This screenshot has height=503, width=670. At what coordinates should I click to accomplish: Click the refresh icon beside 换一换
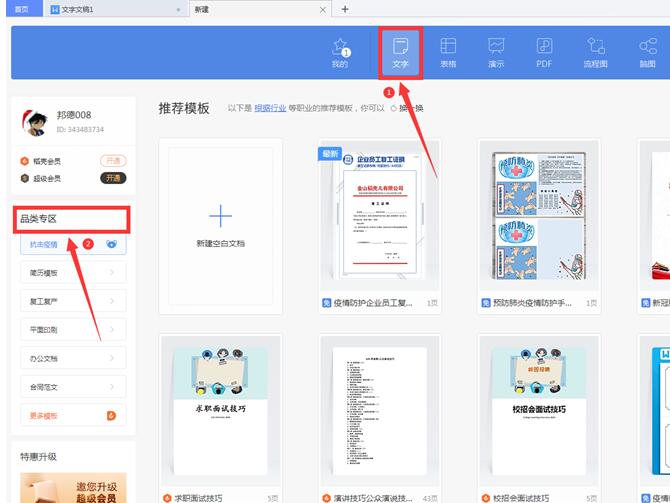394,109
